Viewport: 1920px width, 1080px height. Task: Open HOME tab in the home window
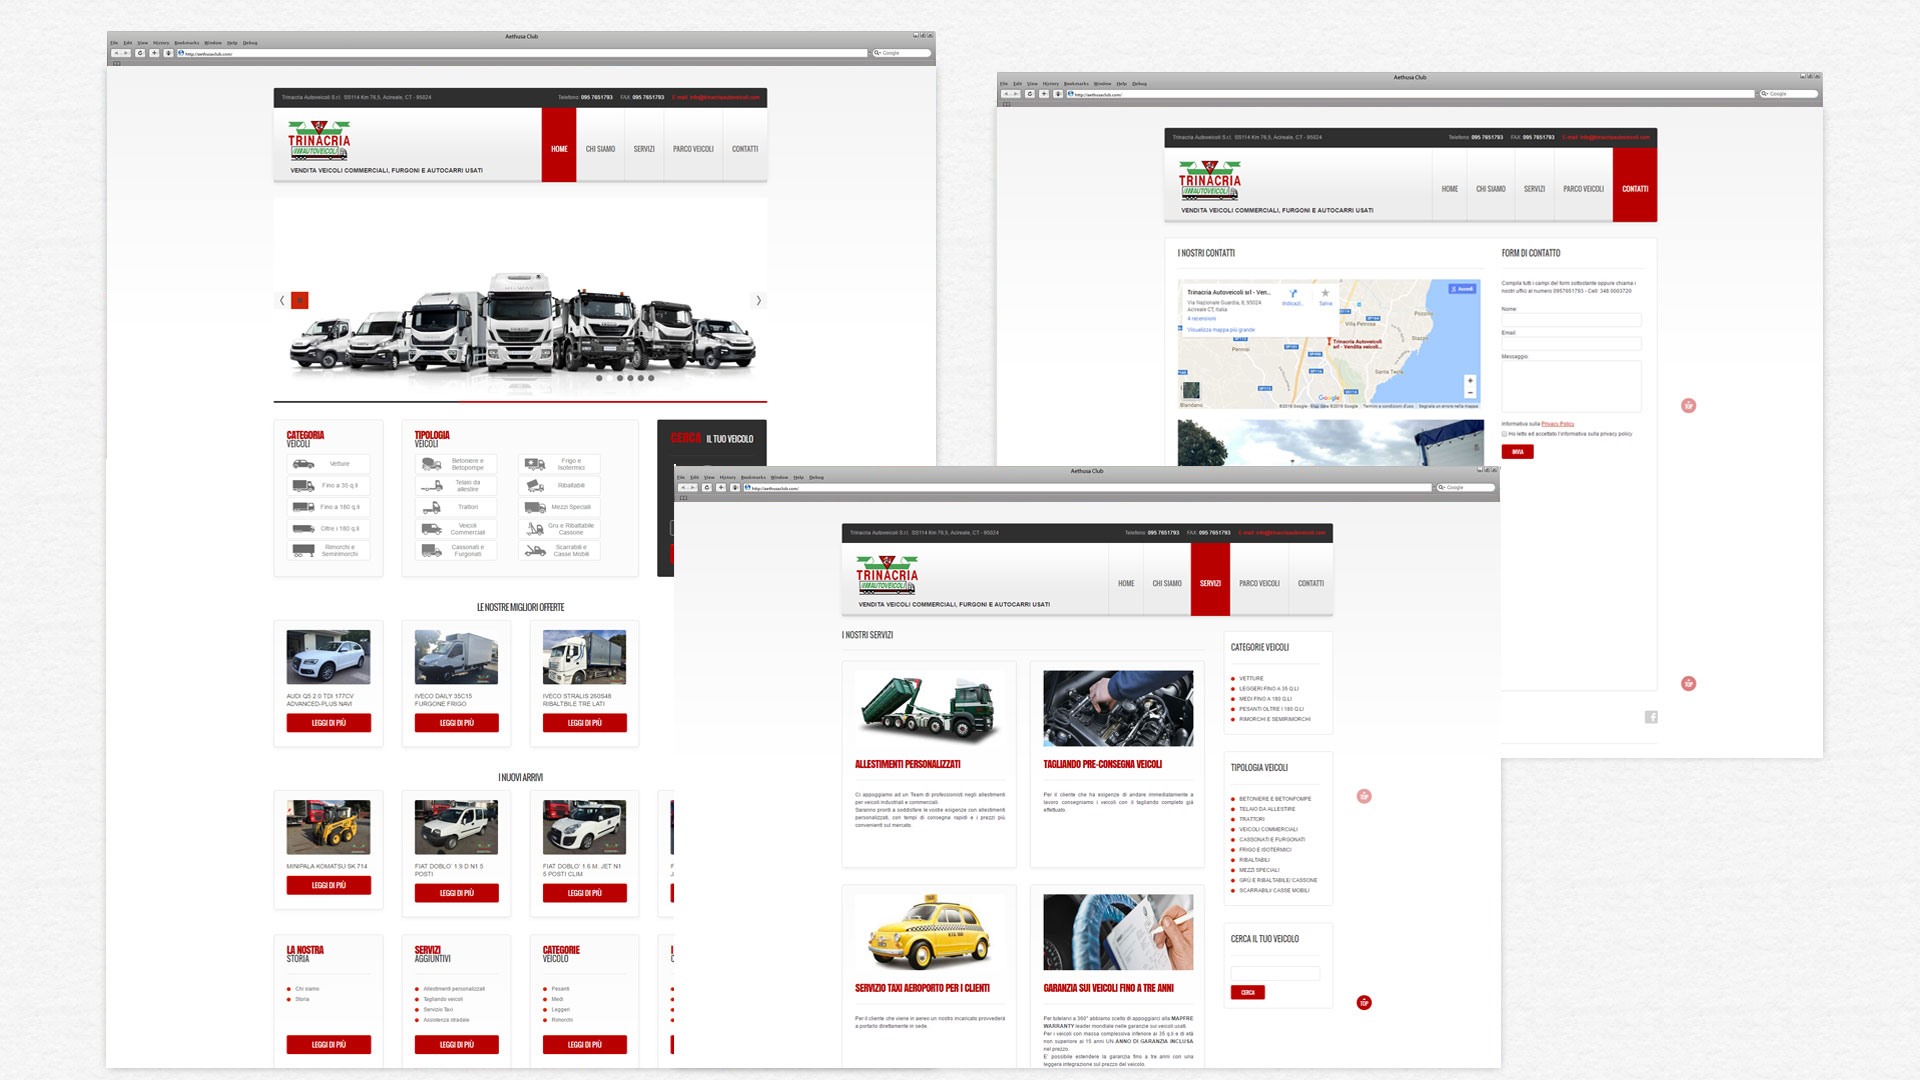[559, 145]
